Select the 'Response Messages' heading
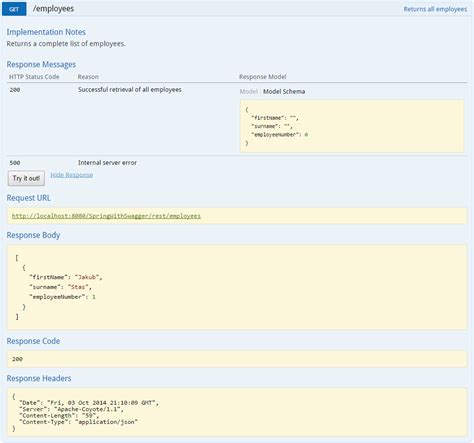The width and height of the screenshot is (474, 443). [x=41, y=64]
